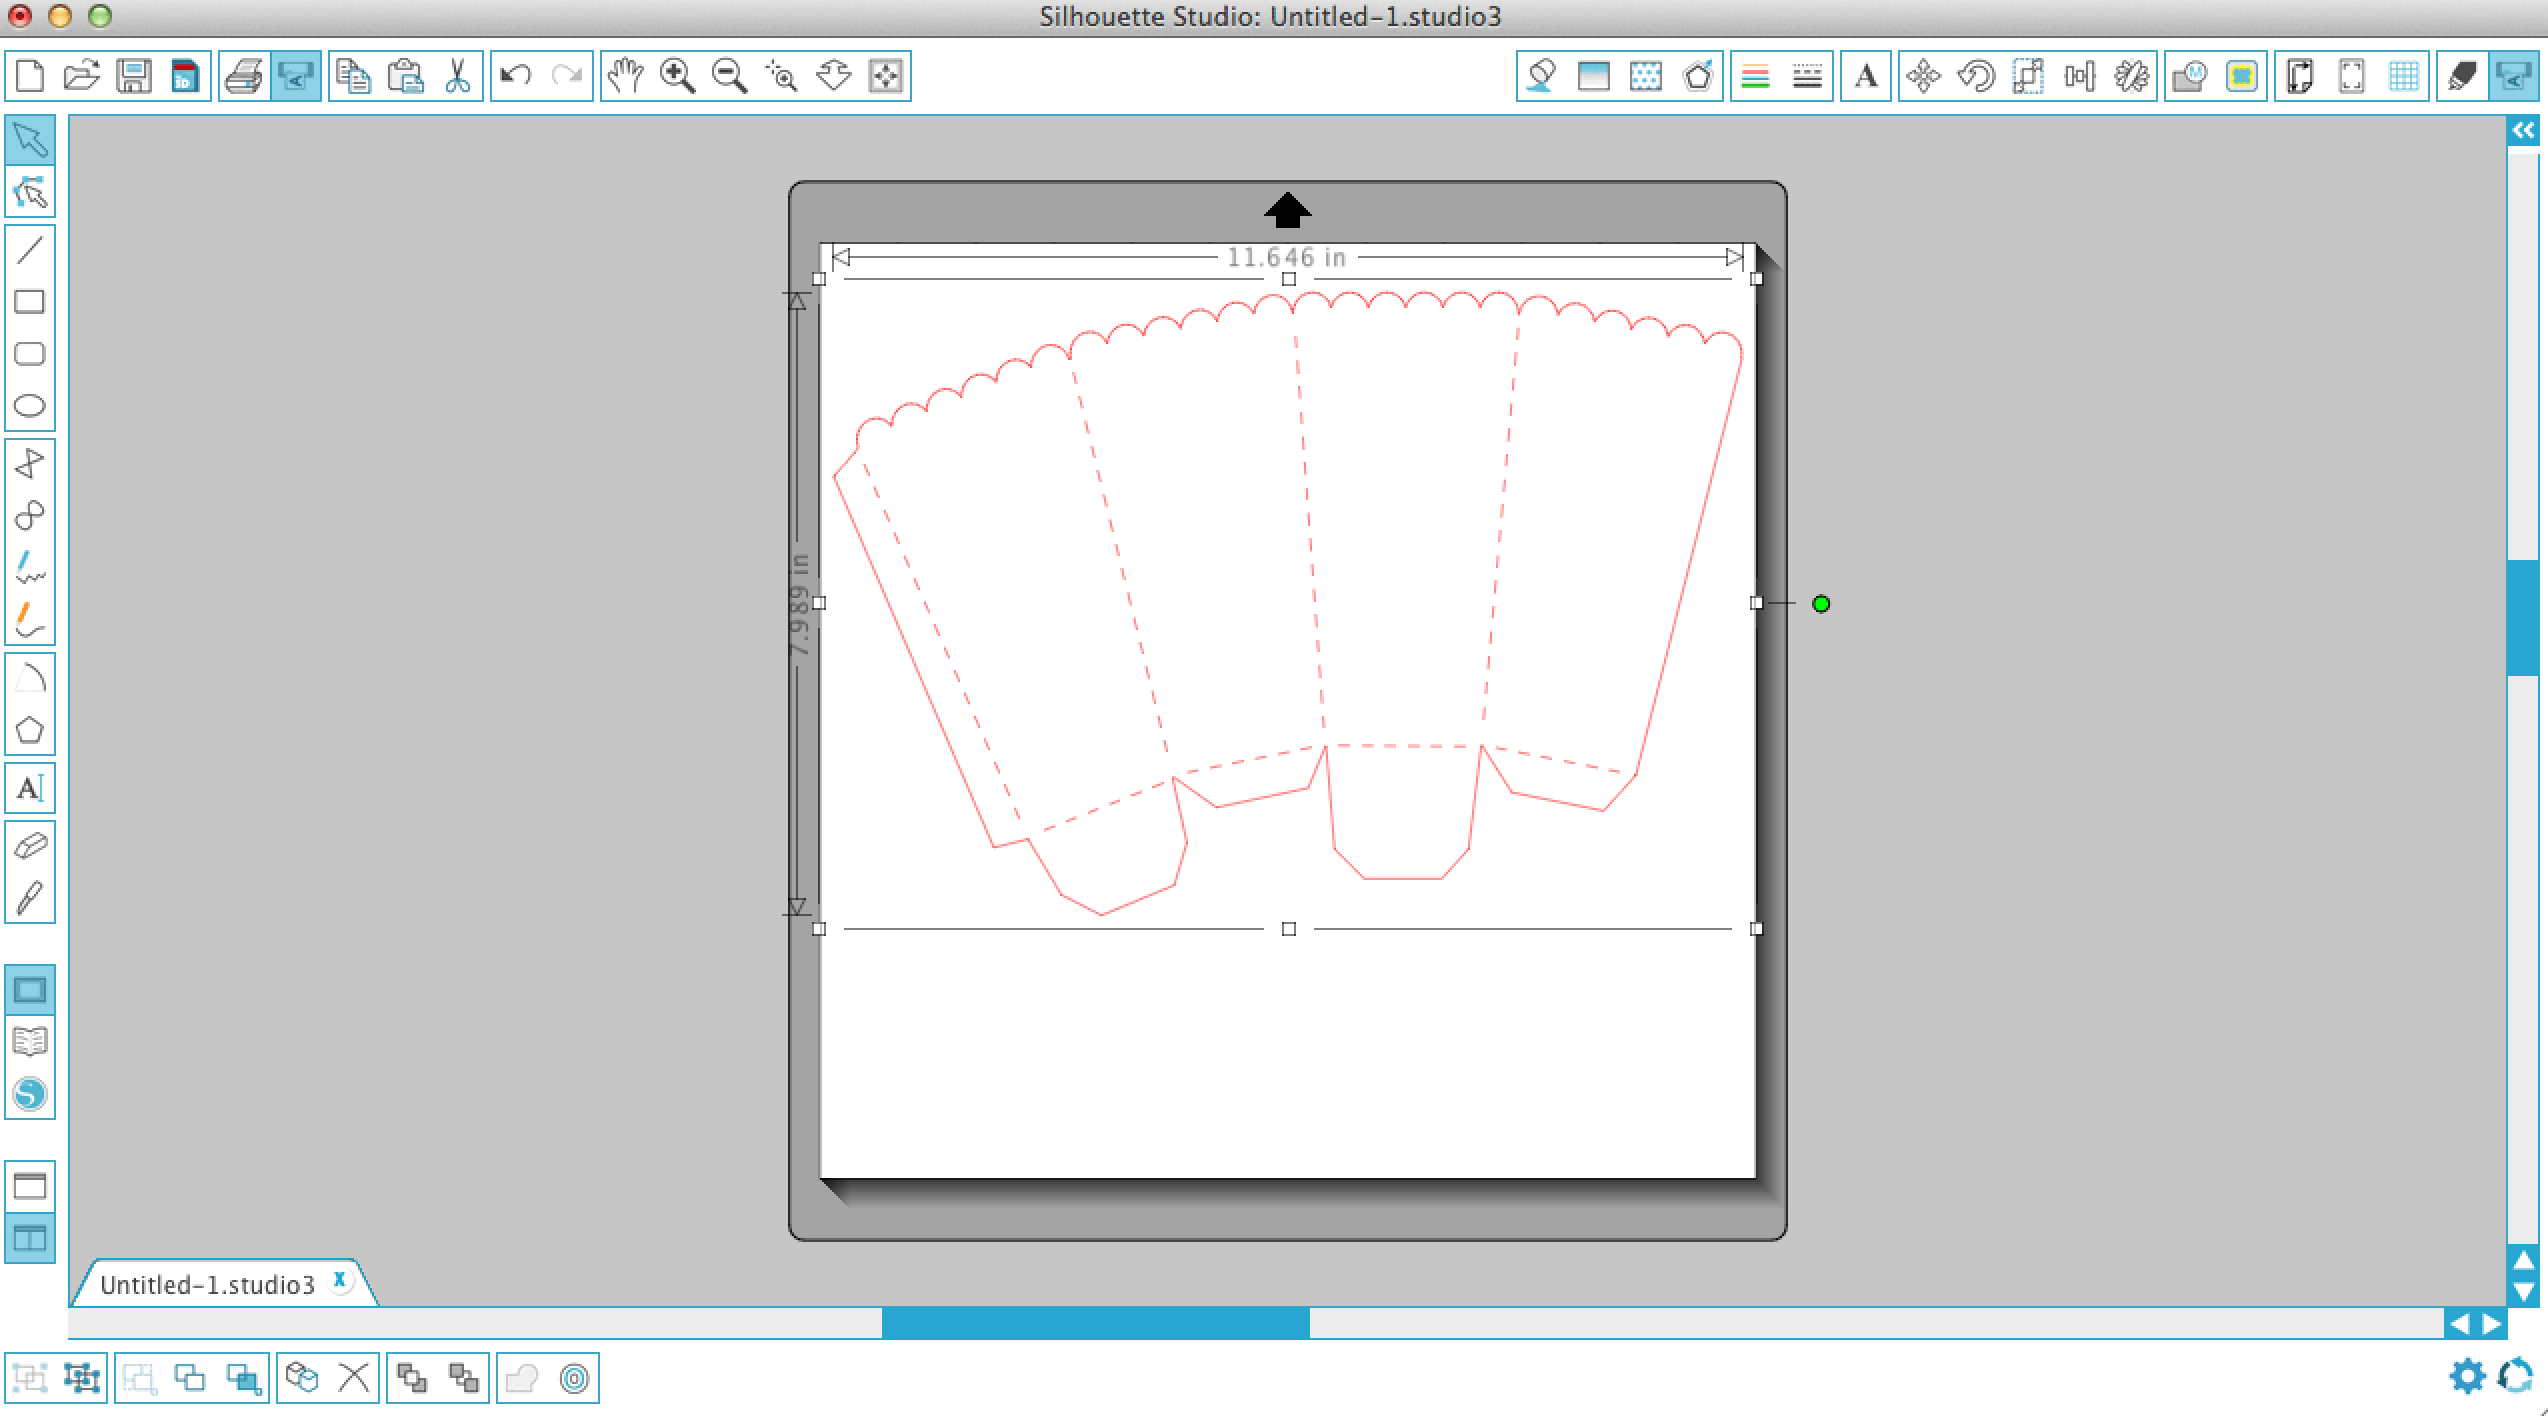
Task: Cut selection with scissors icon
Action: click(458, 76)
